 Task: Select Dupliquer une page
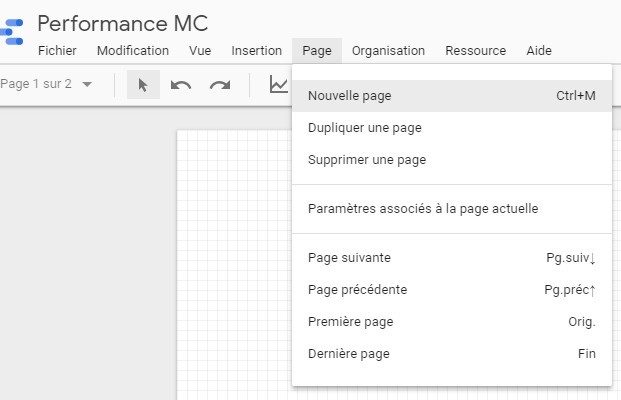tap(364, 128)
